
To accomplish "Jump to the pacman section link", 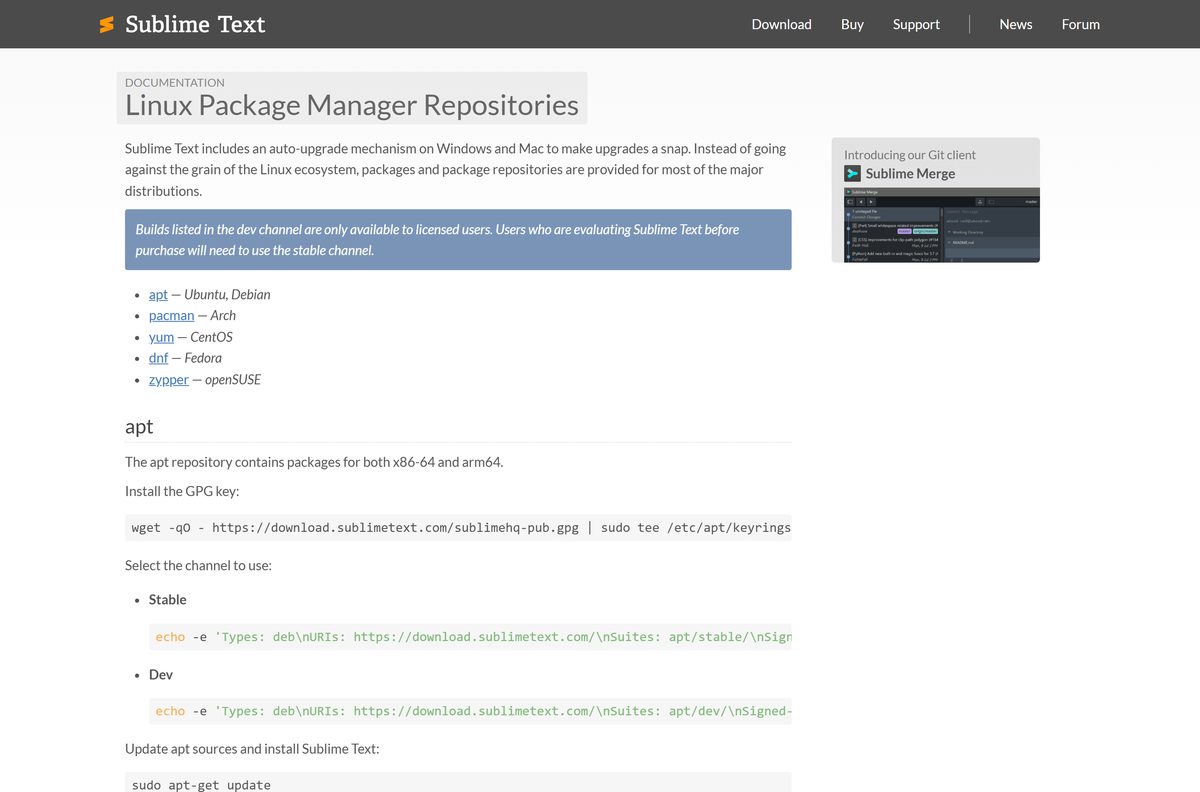I will (171, 315).
